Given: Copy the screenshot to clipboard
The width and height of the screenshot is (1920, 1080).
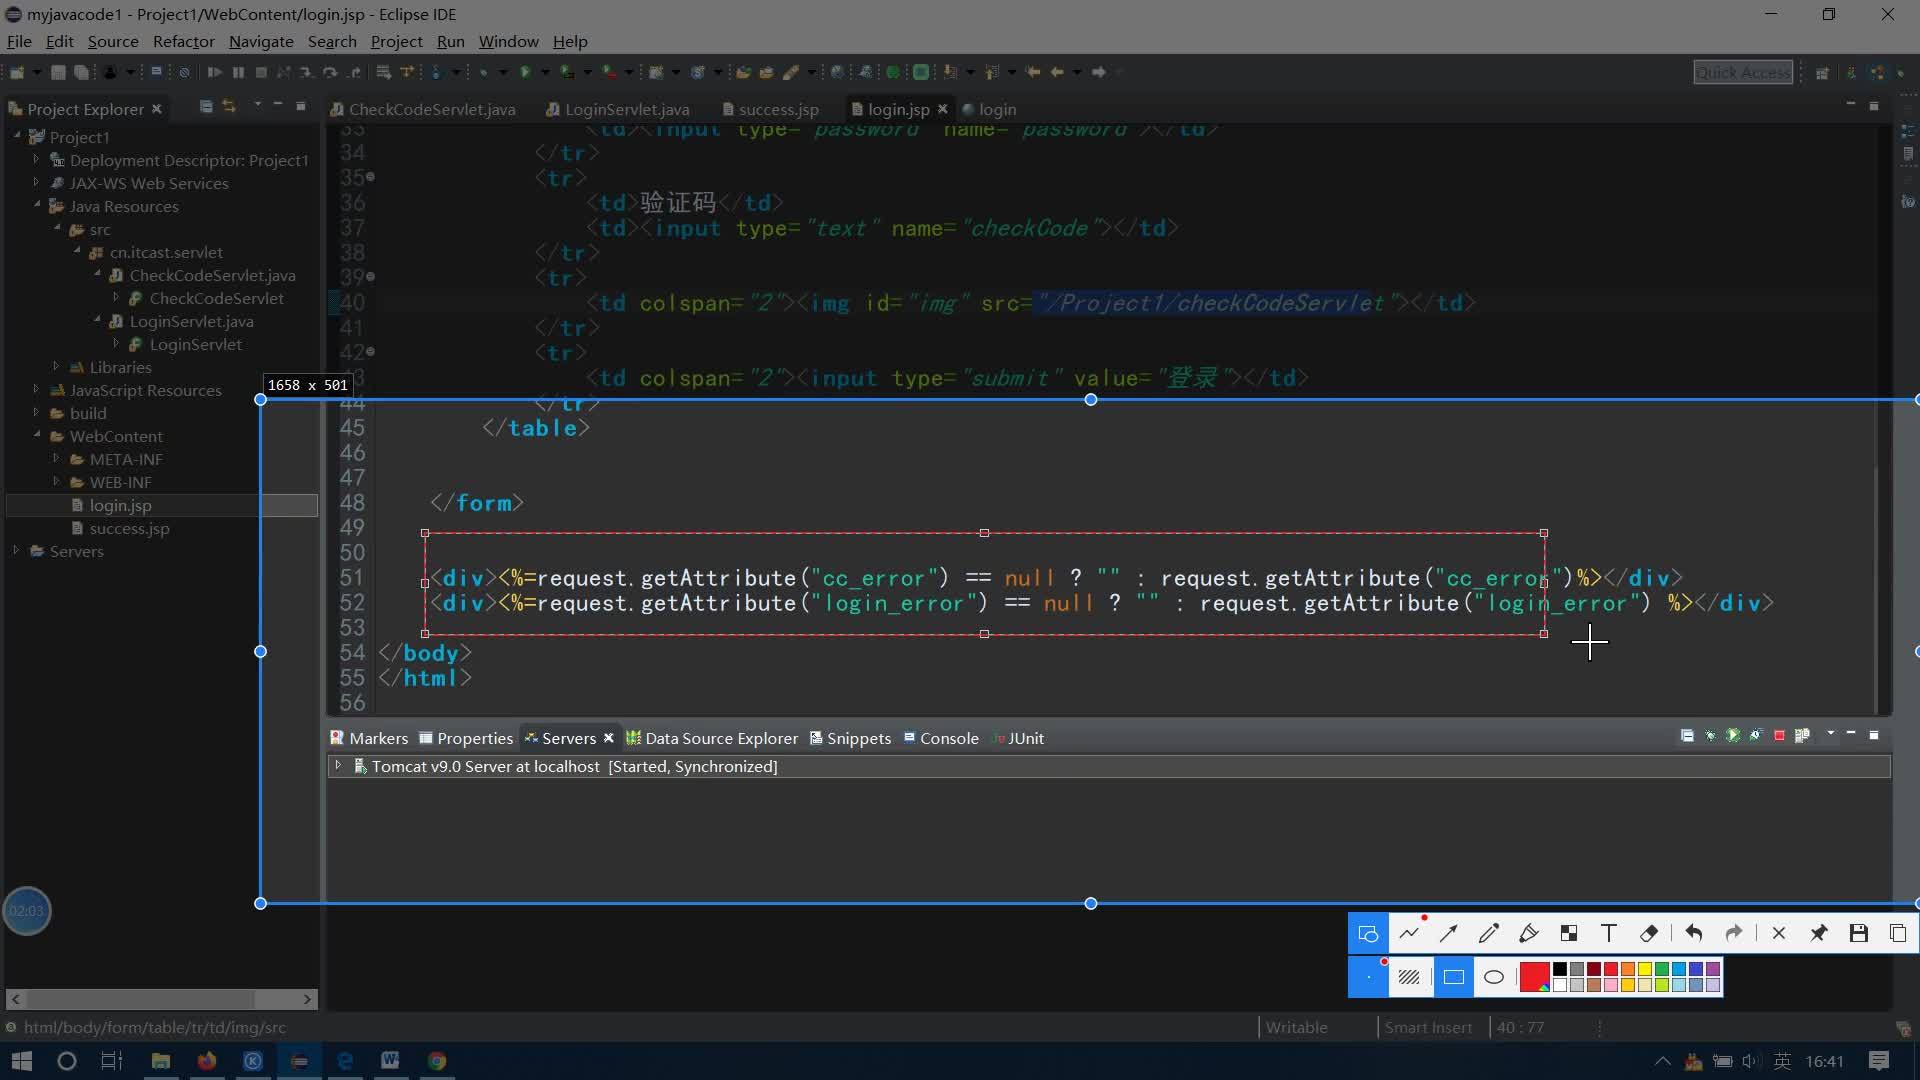Looking at the screenshot, I should [1898, 934].
